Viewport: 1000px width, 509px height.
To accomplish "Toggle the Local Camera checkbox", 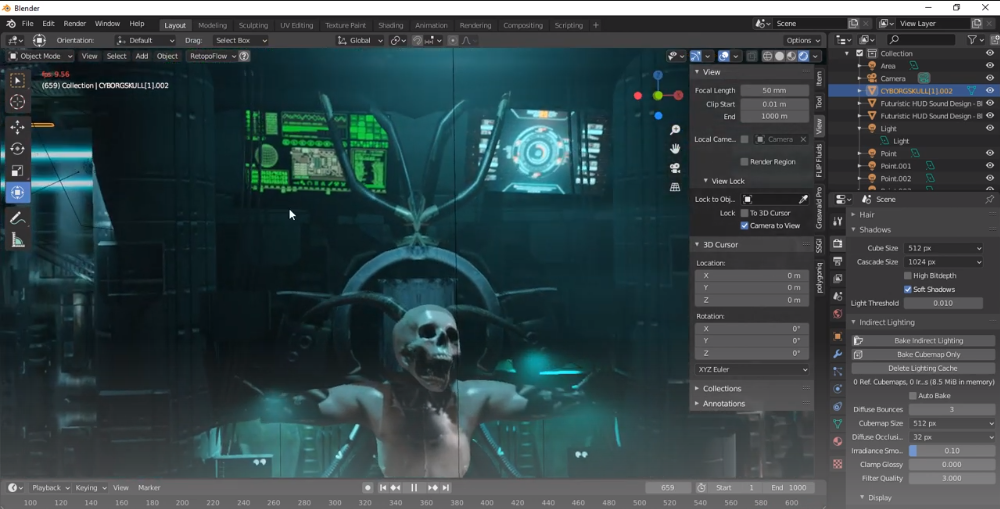I will tap(744, 139).
